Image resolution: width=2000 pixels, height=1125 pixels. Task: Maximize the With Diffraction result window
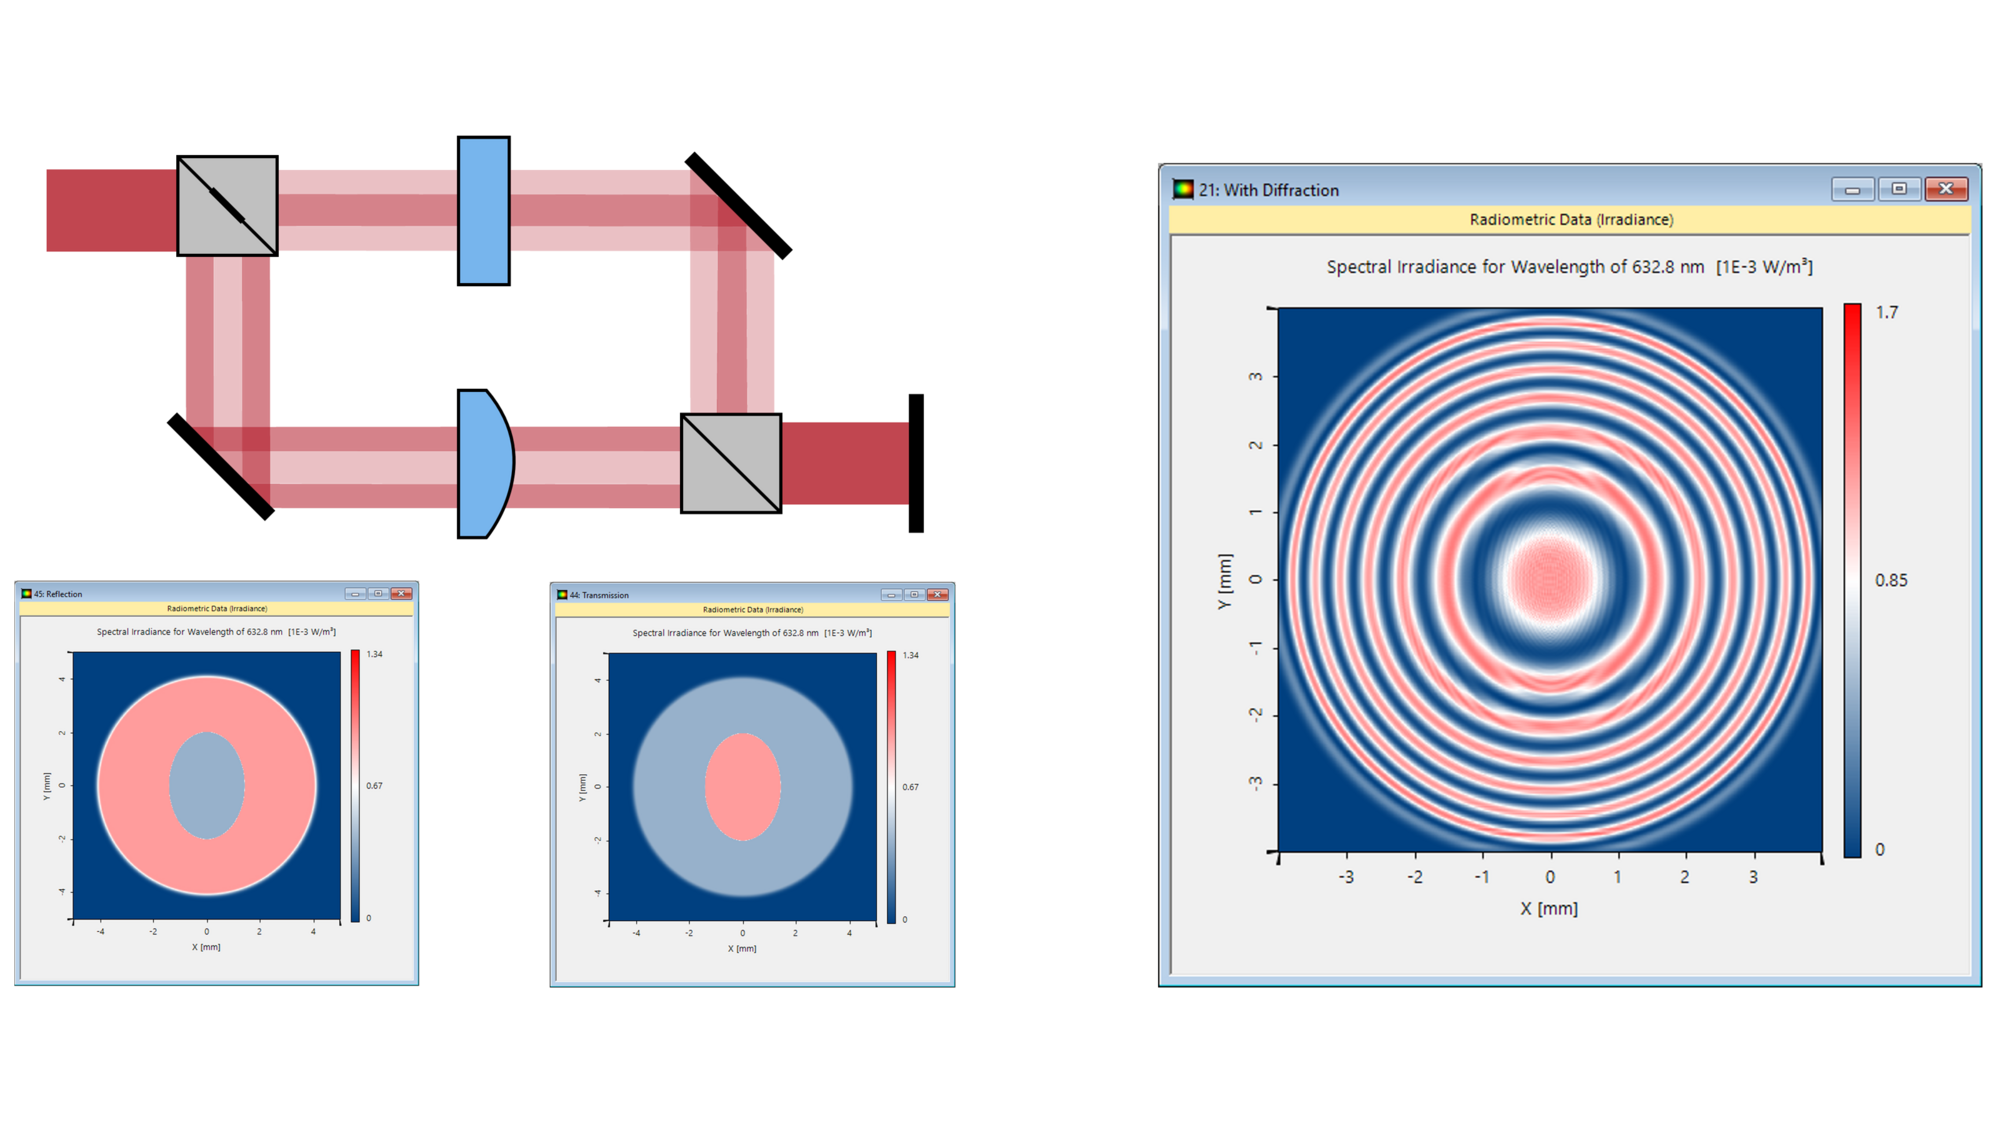pyautogui.click(x=1899, y=188)
